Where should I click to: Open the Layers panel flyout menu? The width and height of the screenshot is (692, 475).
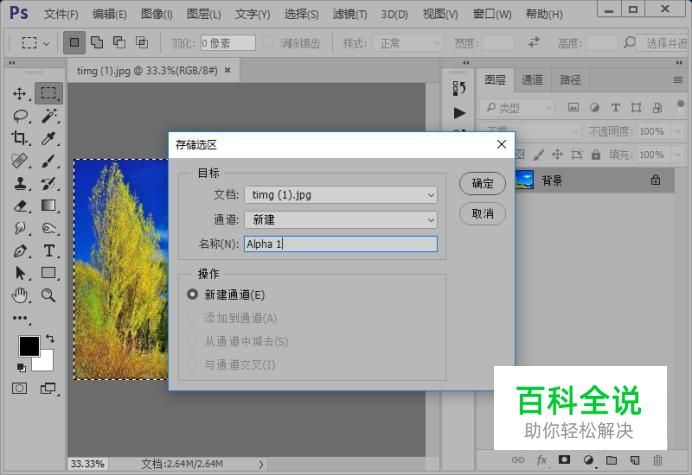[678, 80]
